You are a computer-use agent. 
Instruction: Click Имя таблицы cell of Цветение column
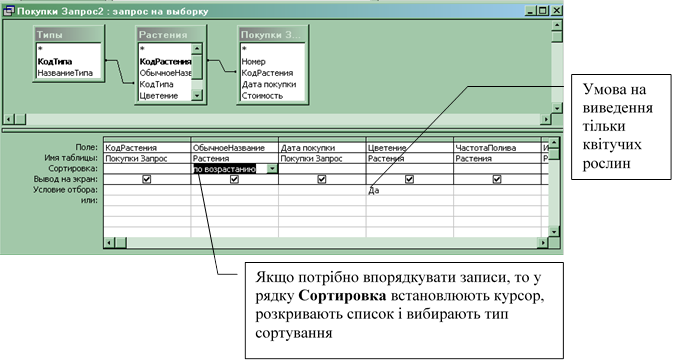tap(409, 158)
